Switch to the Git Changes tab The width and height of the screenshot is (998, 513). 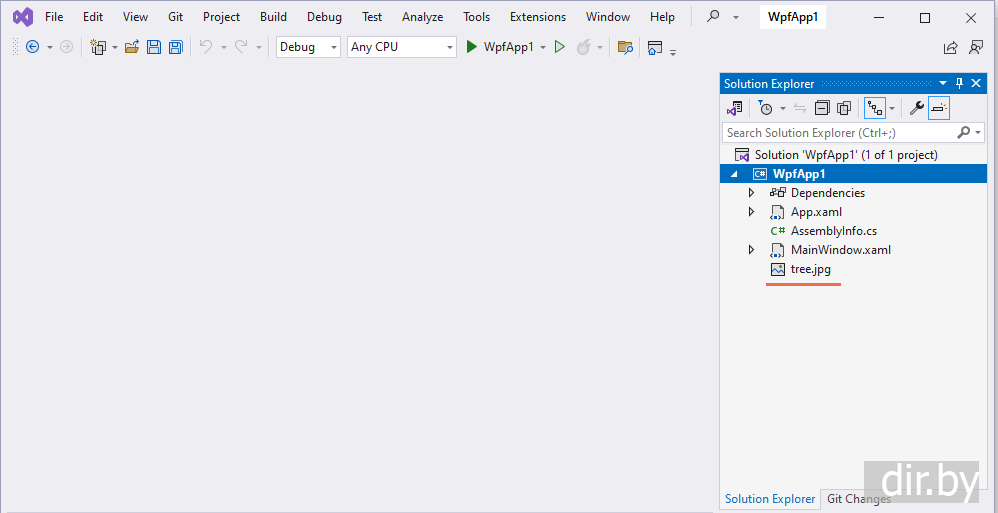856,499
